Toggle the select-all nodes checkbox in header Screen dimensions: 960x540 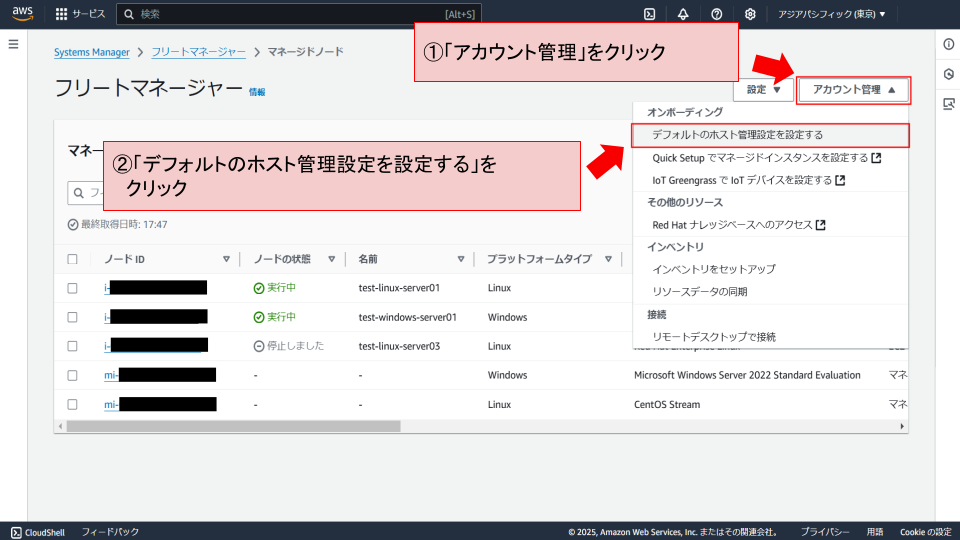pos(72,259)
